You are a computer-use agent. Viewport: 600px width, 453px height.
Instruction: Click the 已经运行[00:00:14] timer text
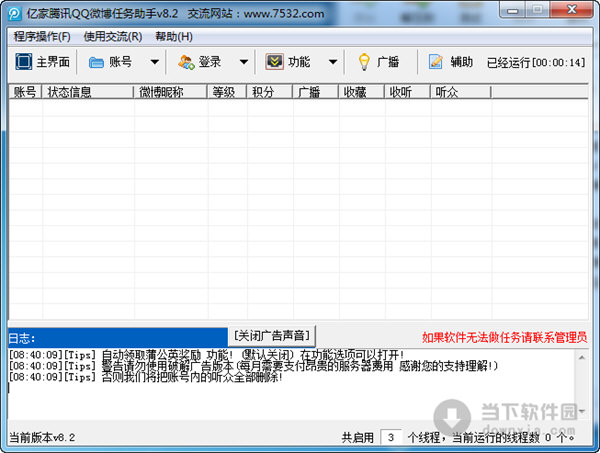click(x=536, y=62)
